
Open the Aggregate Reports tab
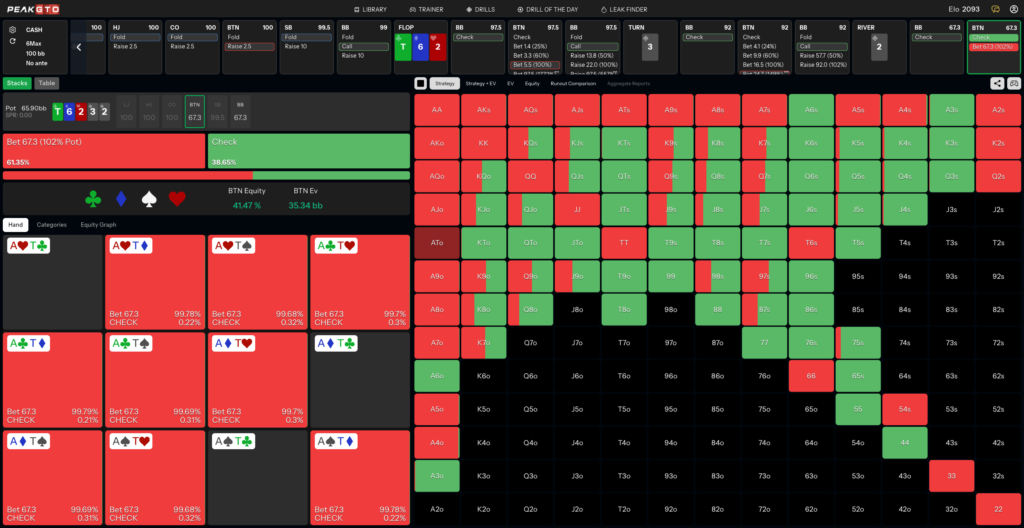(x=628, y=83)
